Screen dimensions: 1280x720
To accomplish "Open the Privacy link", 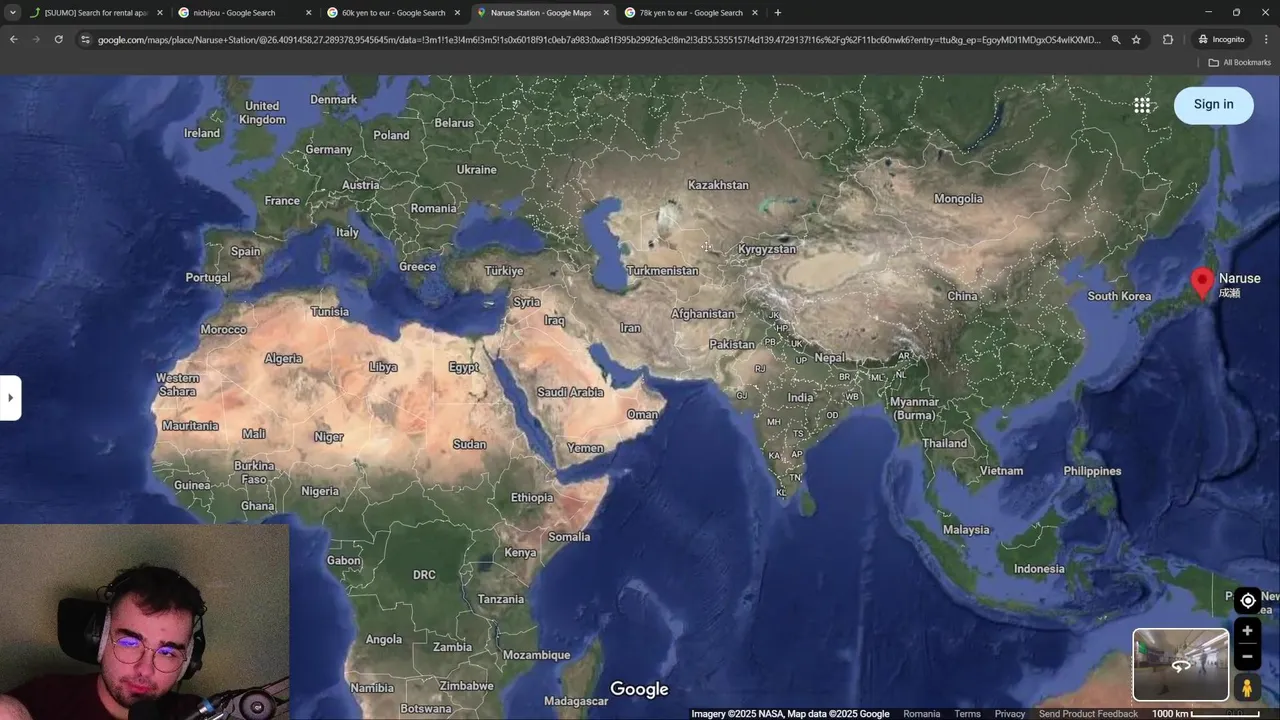I will point(1009,714).
